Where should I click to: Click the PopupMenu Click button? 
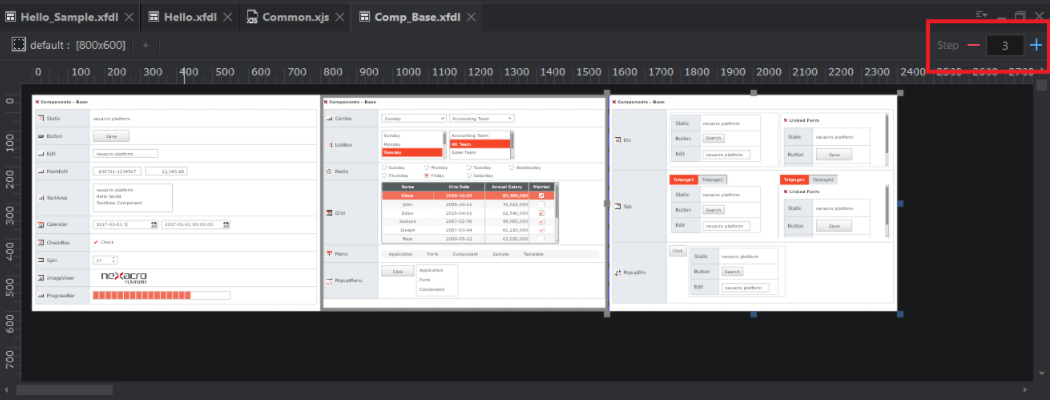coord(398,271)
